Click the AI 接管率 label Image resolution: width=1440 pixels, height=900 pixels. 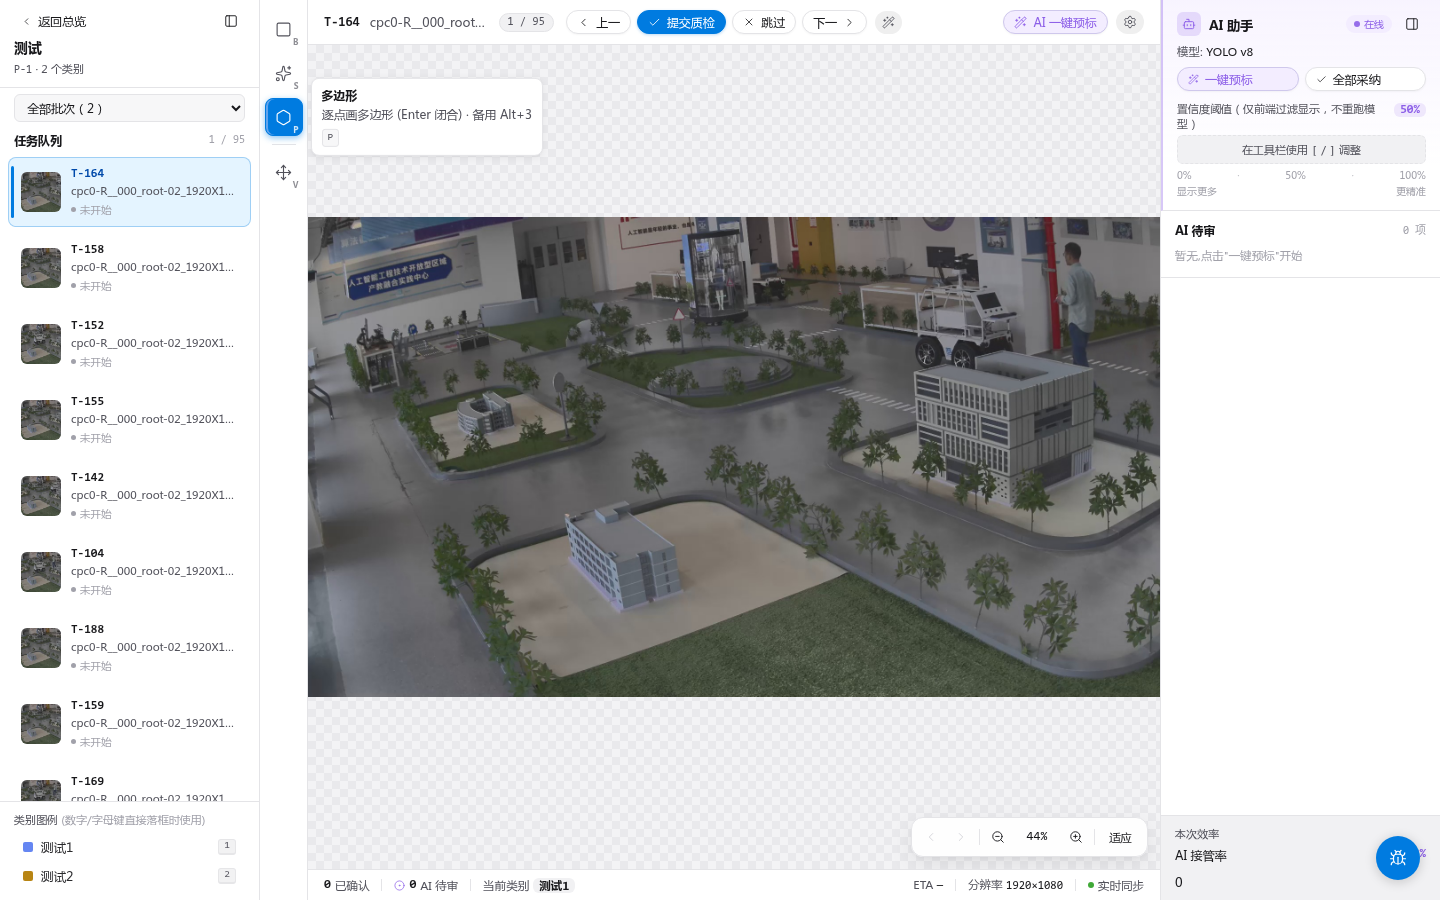point(1201,856)
